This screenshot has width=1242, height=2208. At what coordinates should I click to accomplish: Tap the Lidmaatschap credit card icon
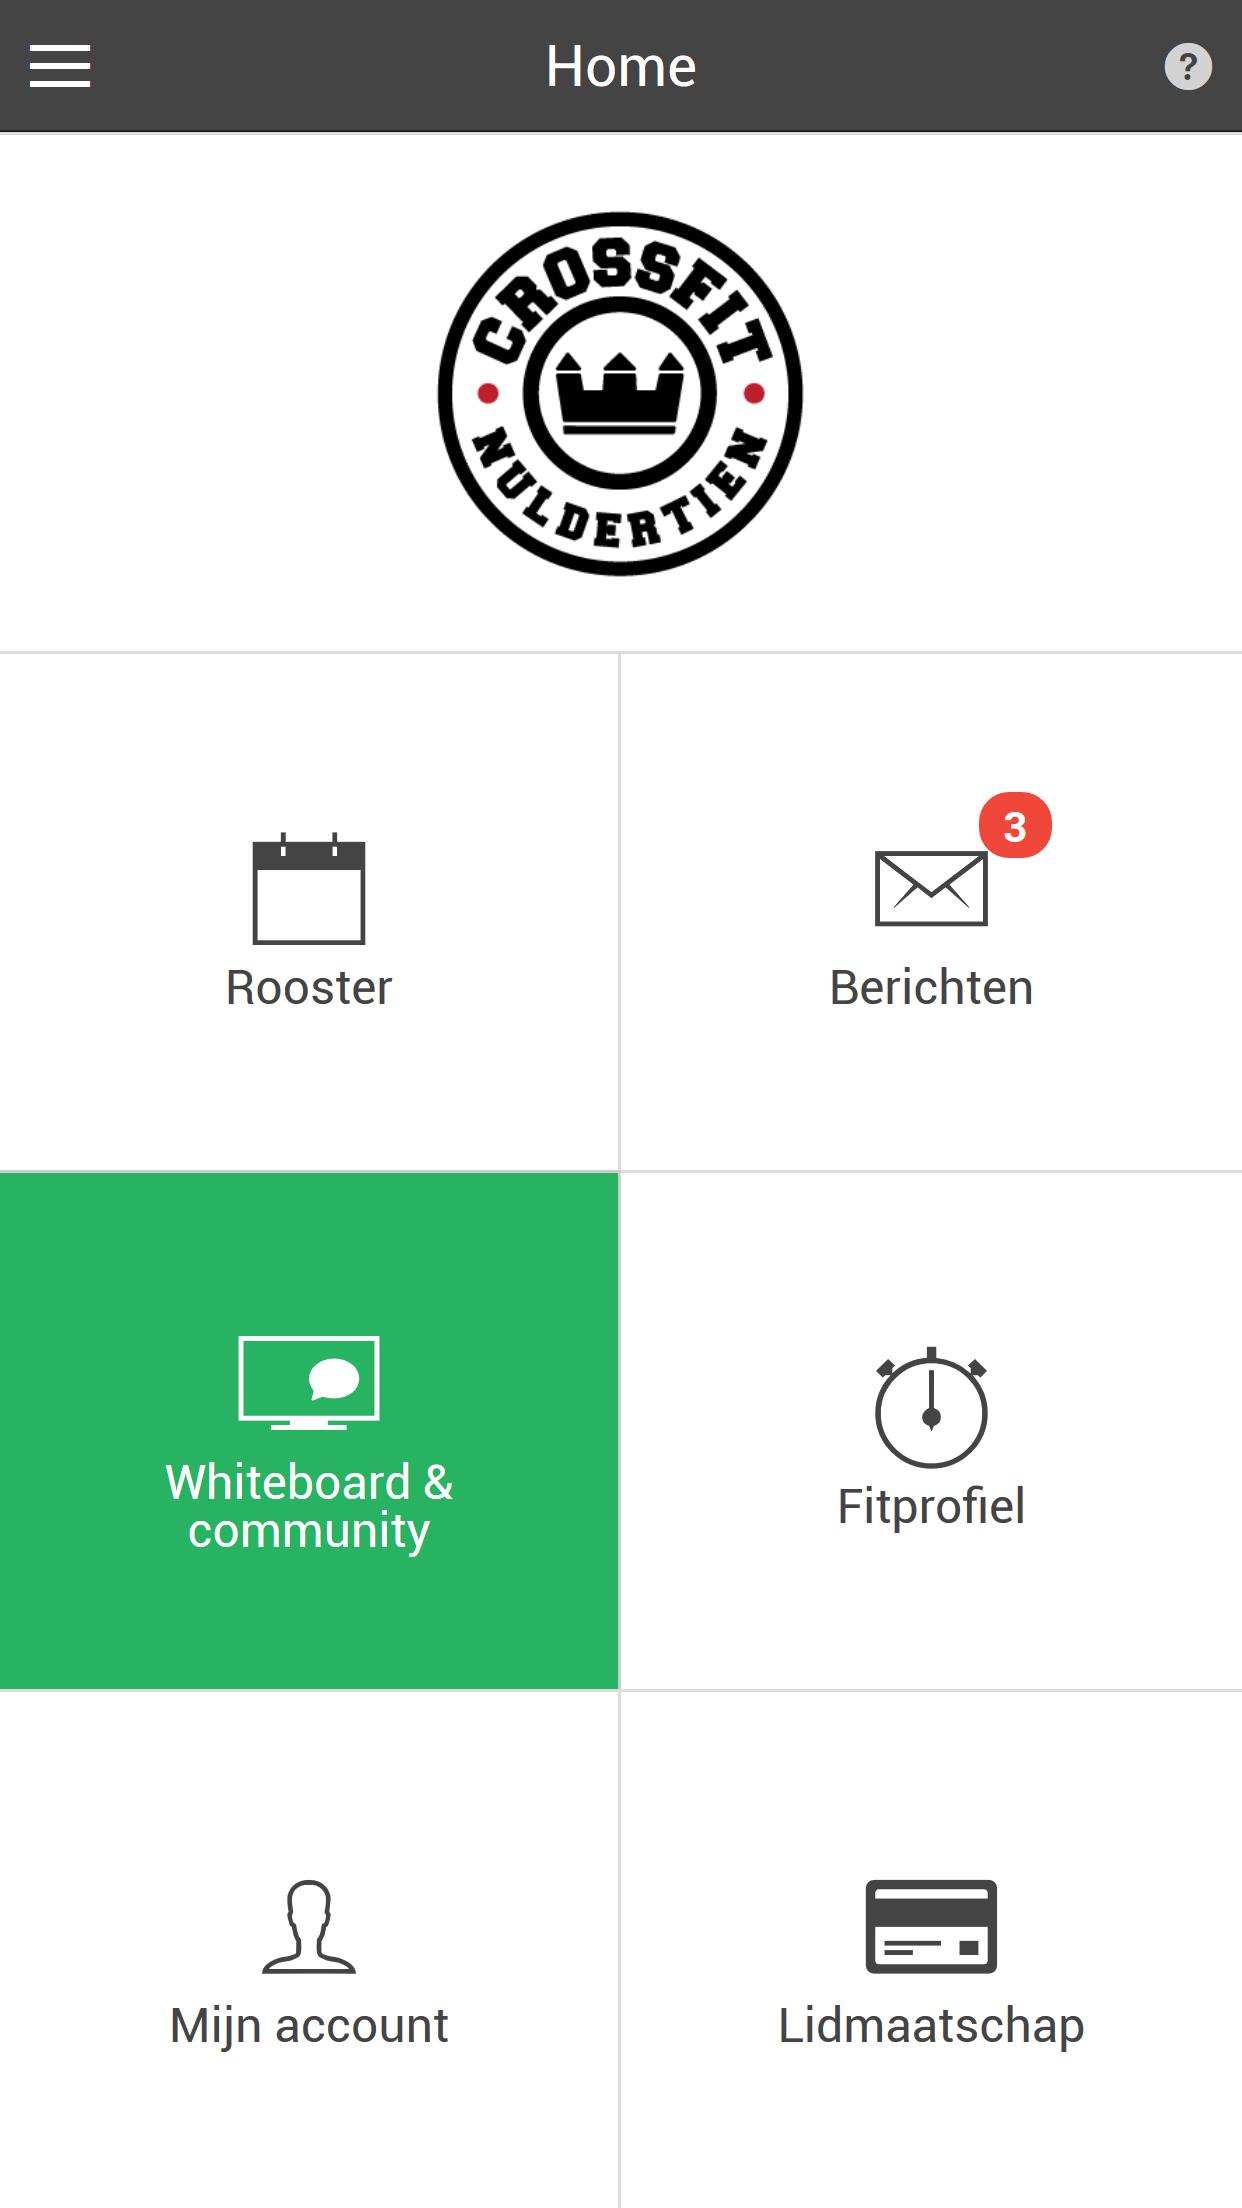pyautogui.click(x=931, y=1926)
